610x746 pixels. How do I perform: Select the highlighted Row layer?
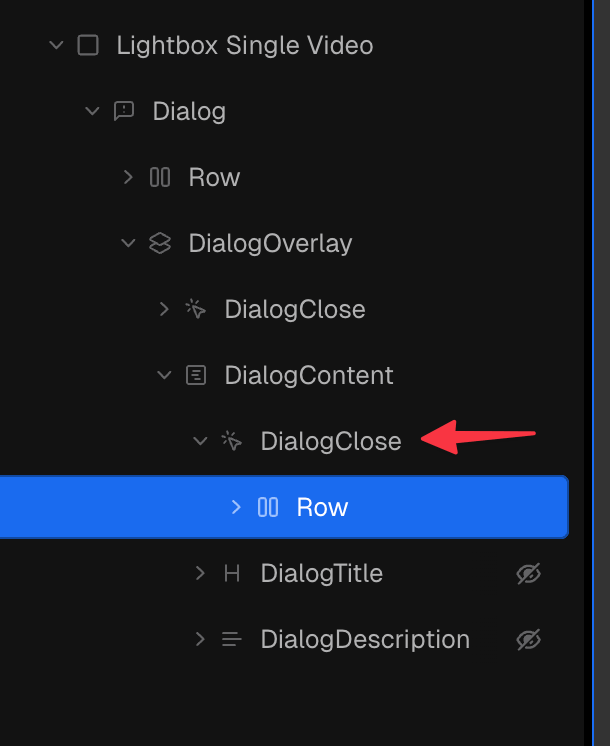click(x=284, y=507)
